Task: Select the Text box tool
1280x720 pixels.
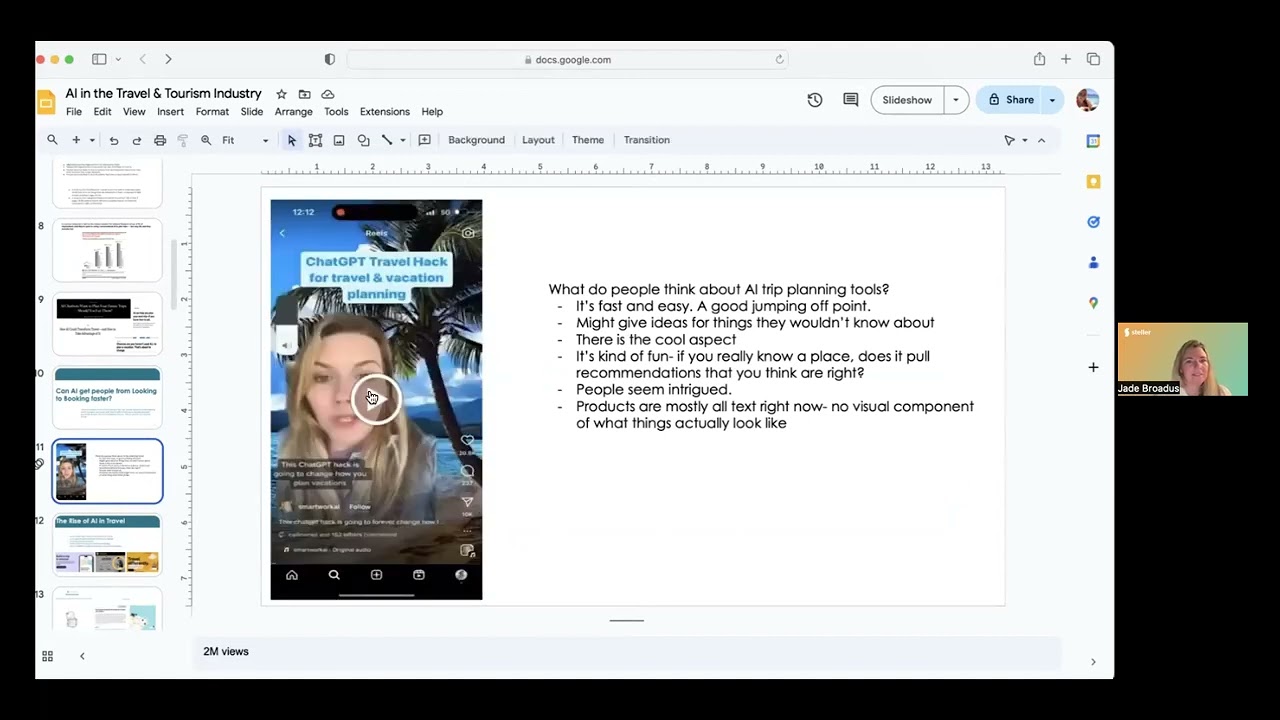Action: (x=315, y=140)
